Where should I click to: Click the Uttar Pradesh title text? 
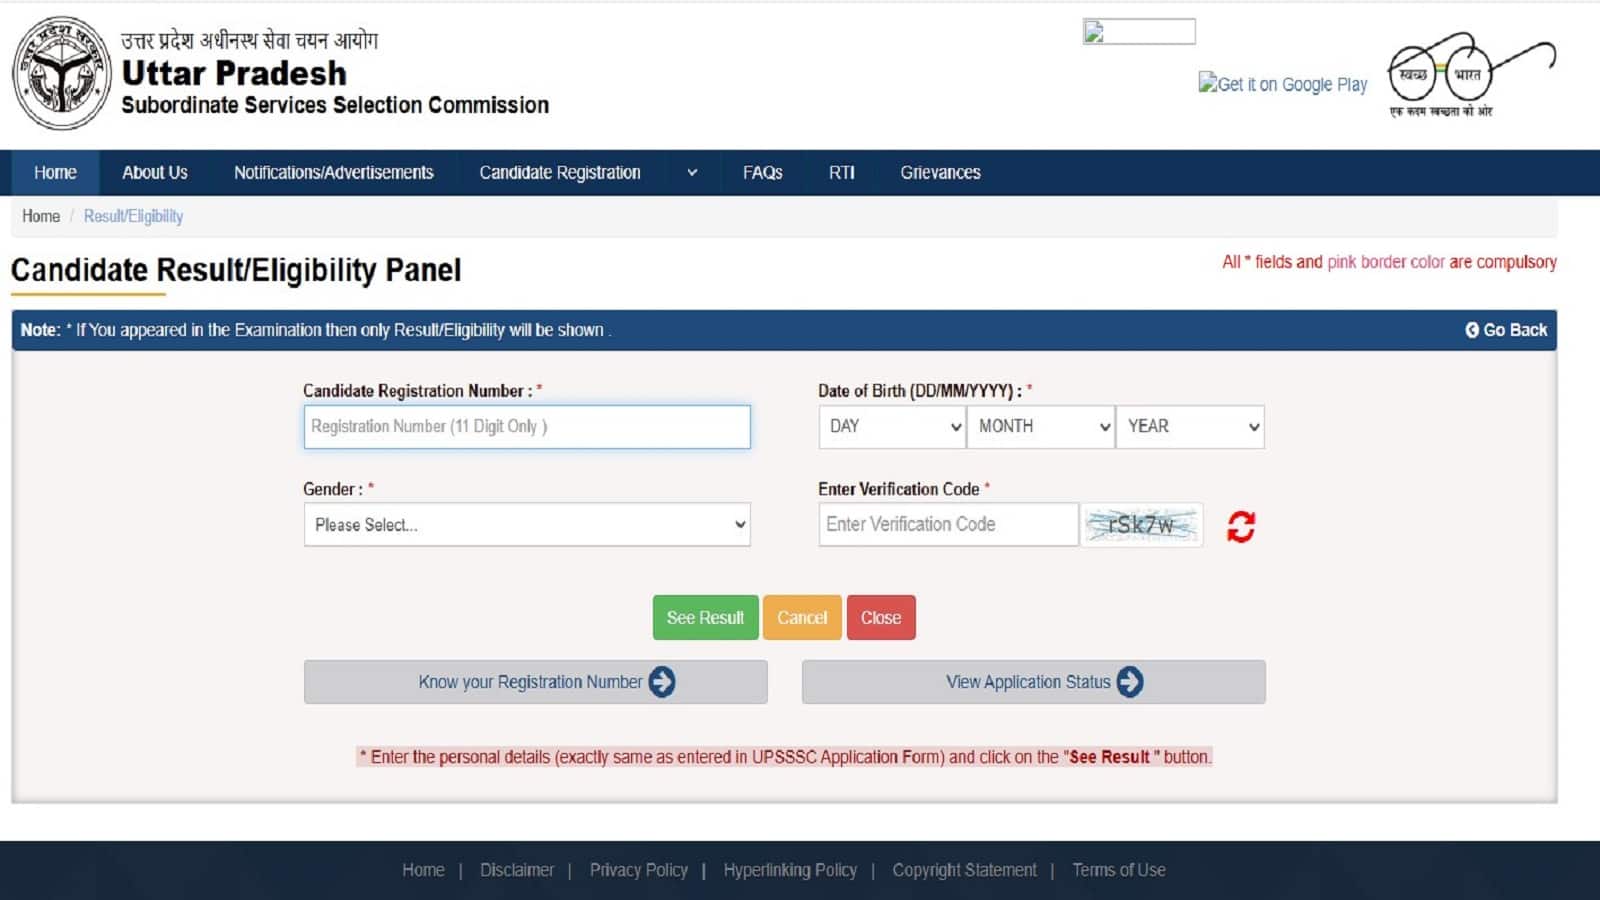tap(234, 73)
